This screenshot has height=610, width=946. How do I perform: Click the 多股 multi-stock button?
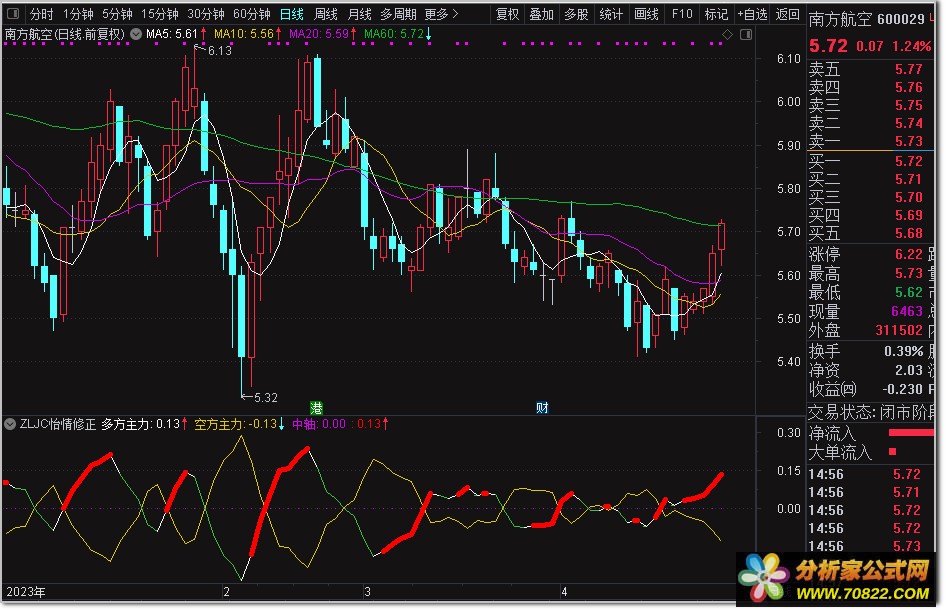click(576, 14)
